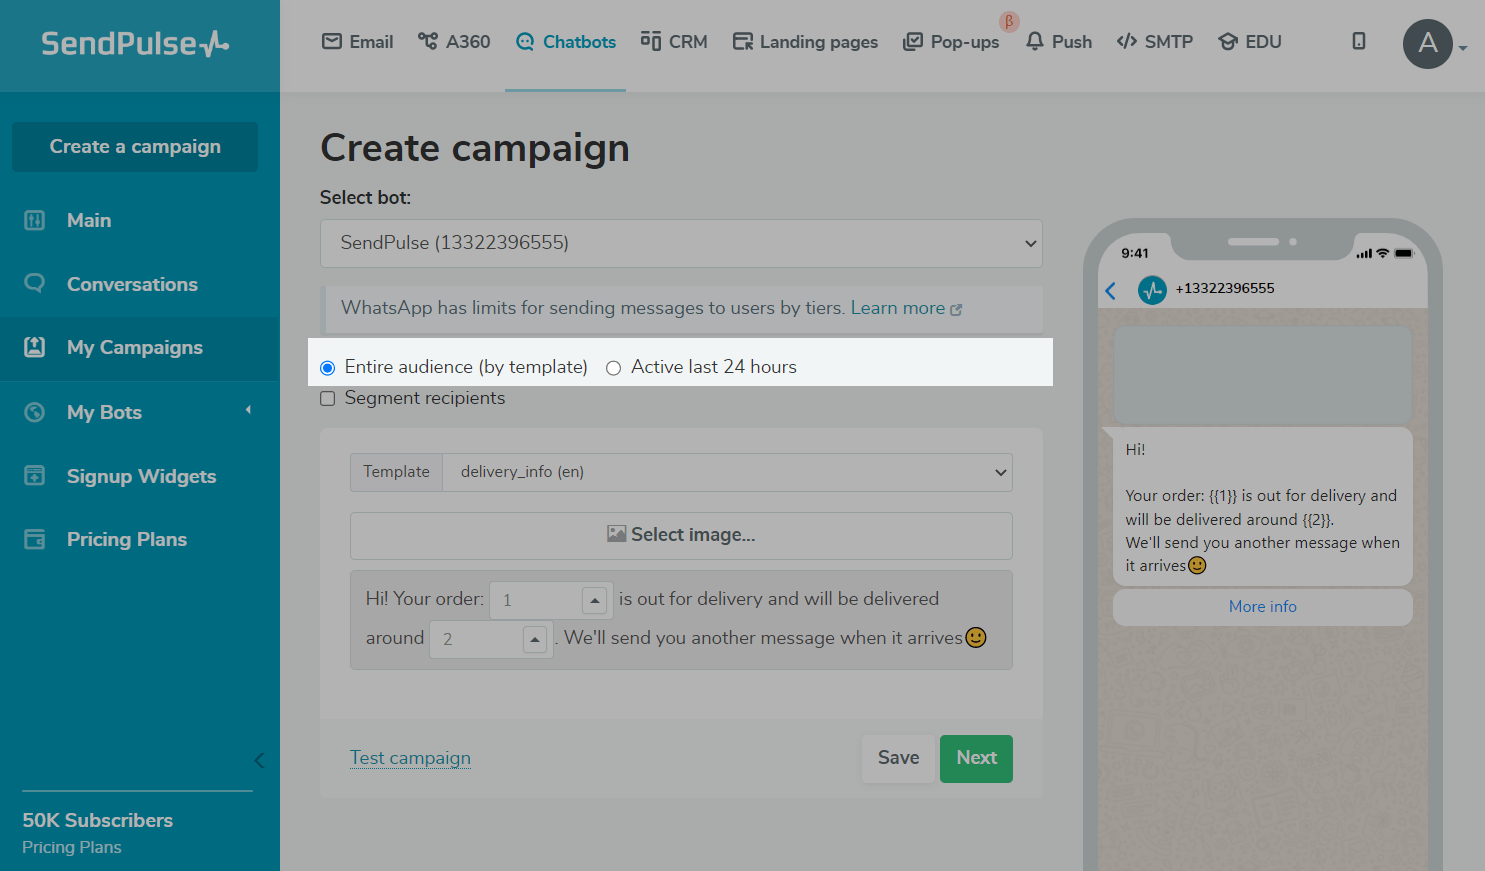Collapse the sidebar with the chevron arrow

pos(259,760)
